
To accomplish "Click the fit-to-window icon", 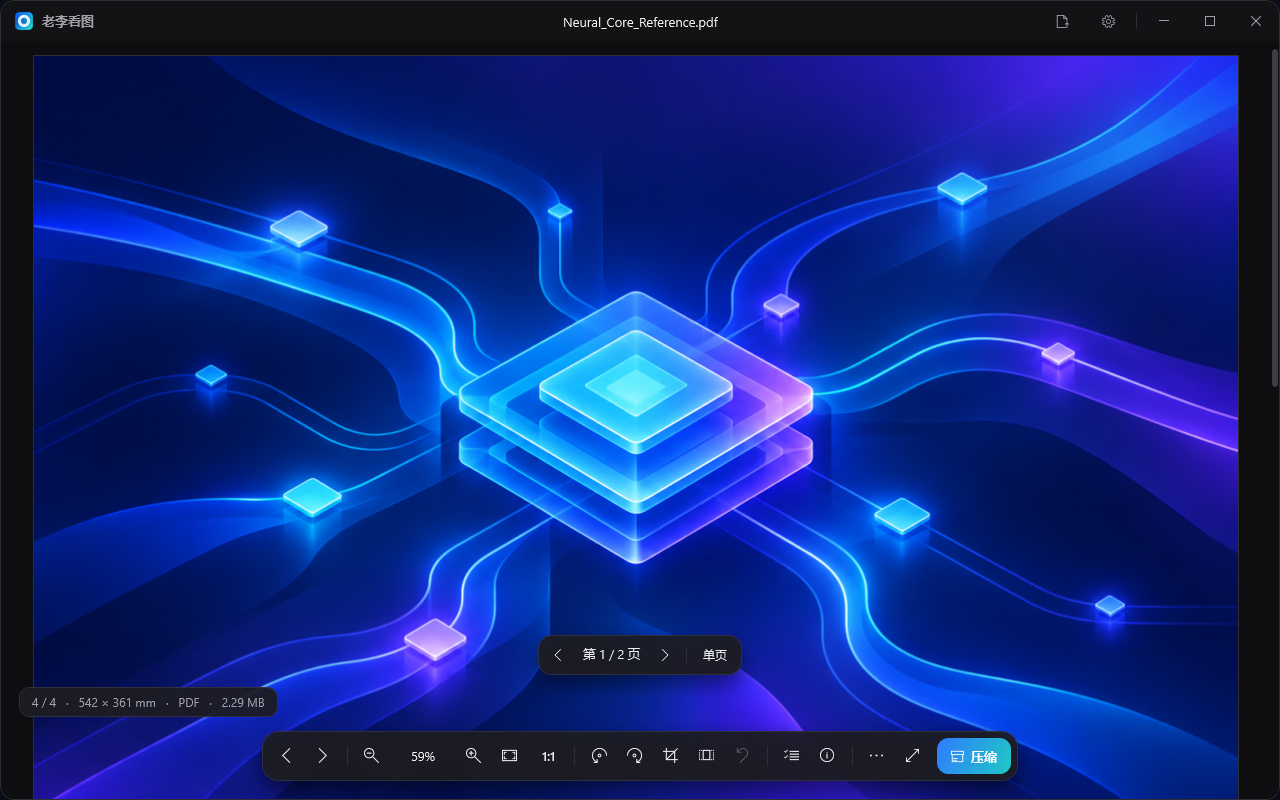I will coord(509,756).
